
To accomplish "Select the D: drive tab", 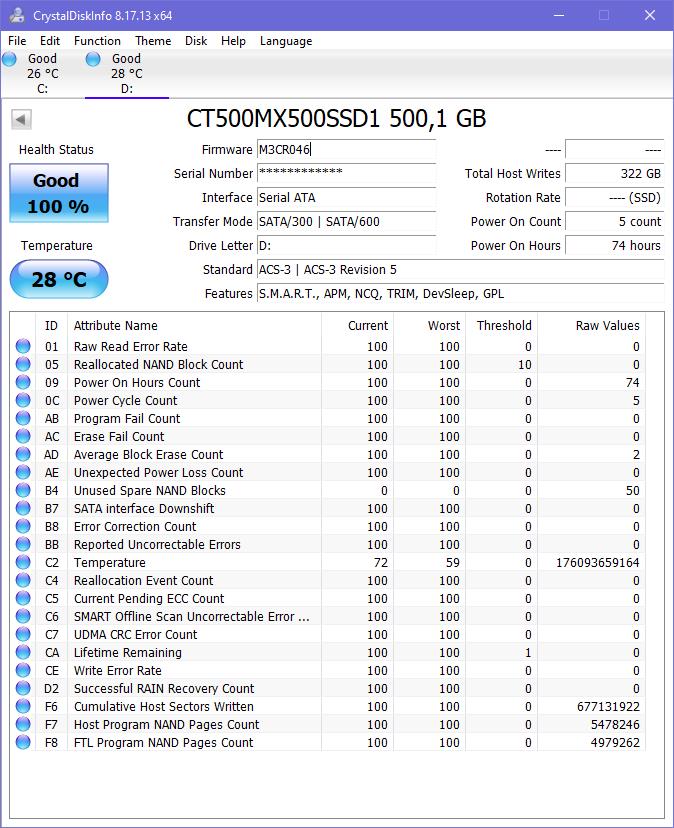I will point(127,73).
